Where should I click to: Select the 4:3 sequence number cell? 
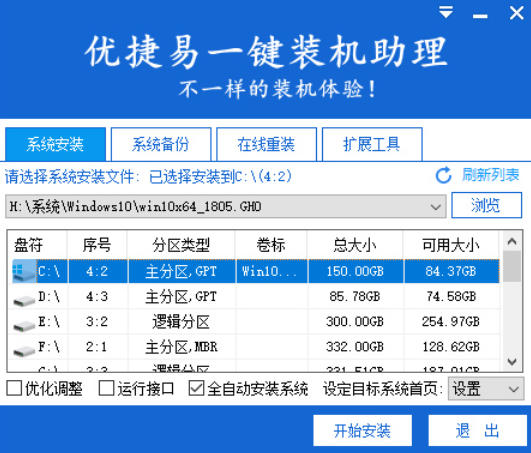point(97,297)
